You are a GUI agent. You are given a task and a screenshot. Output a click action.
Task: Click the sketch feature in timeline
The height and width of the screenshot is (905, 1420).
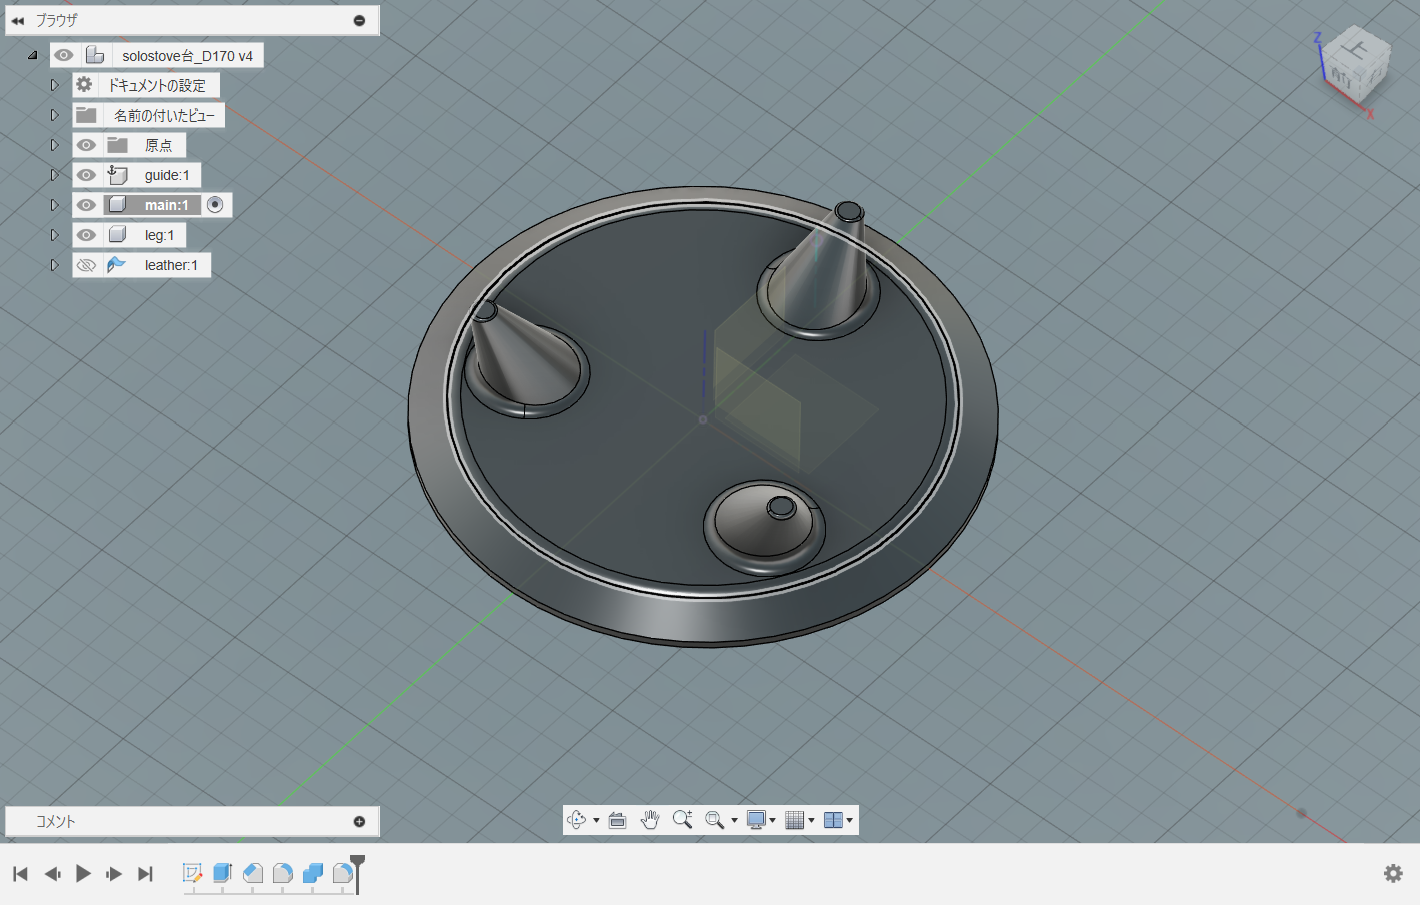point(192,873)
